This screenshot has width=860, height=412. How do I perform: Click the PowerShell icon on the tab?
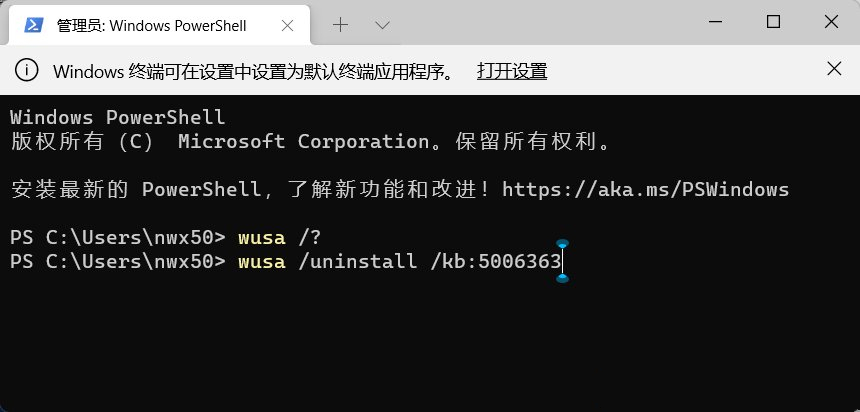point(35,23)
